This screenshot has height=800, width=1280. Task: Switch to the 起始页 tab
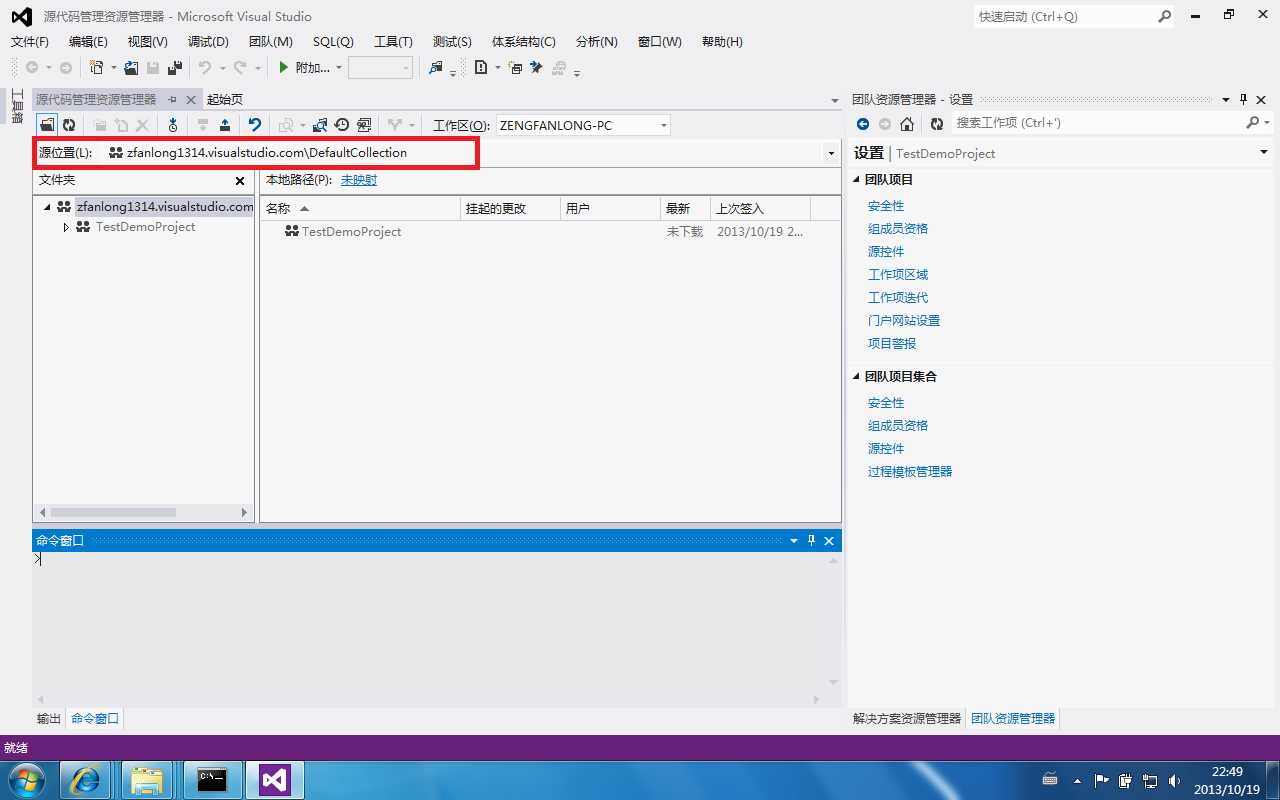pos(225,100)
